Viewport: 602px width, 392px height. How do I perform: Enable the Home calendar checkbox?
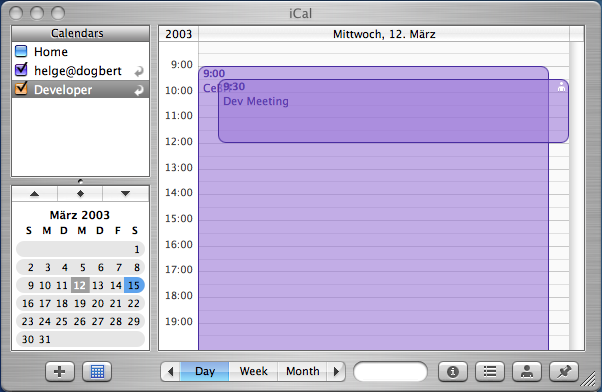(21, 51)
